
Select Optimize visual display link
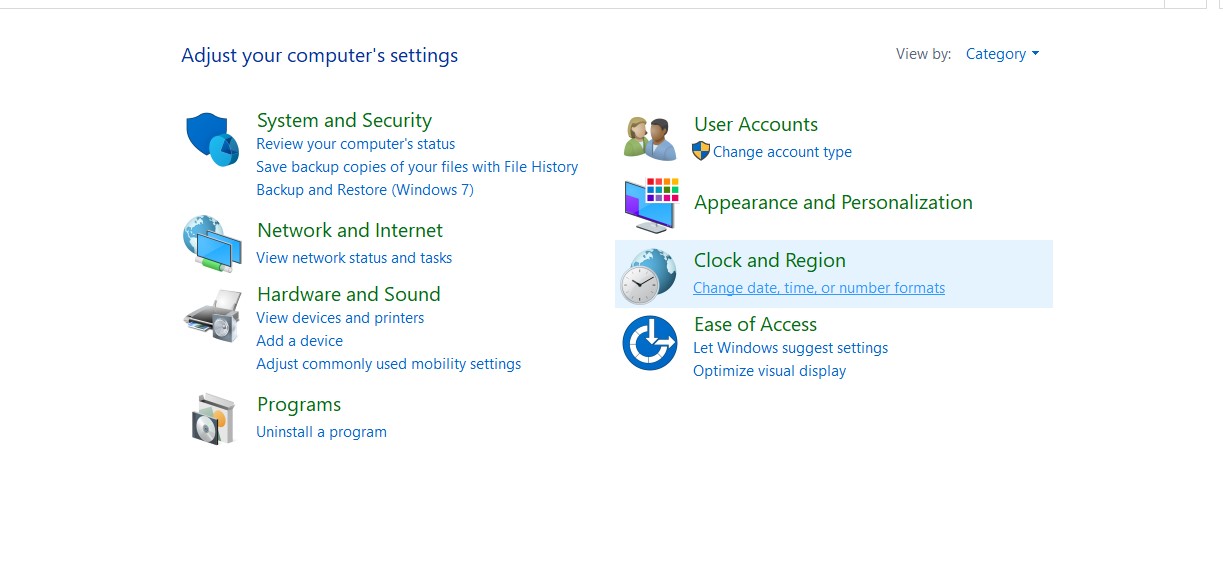769,371
